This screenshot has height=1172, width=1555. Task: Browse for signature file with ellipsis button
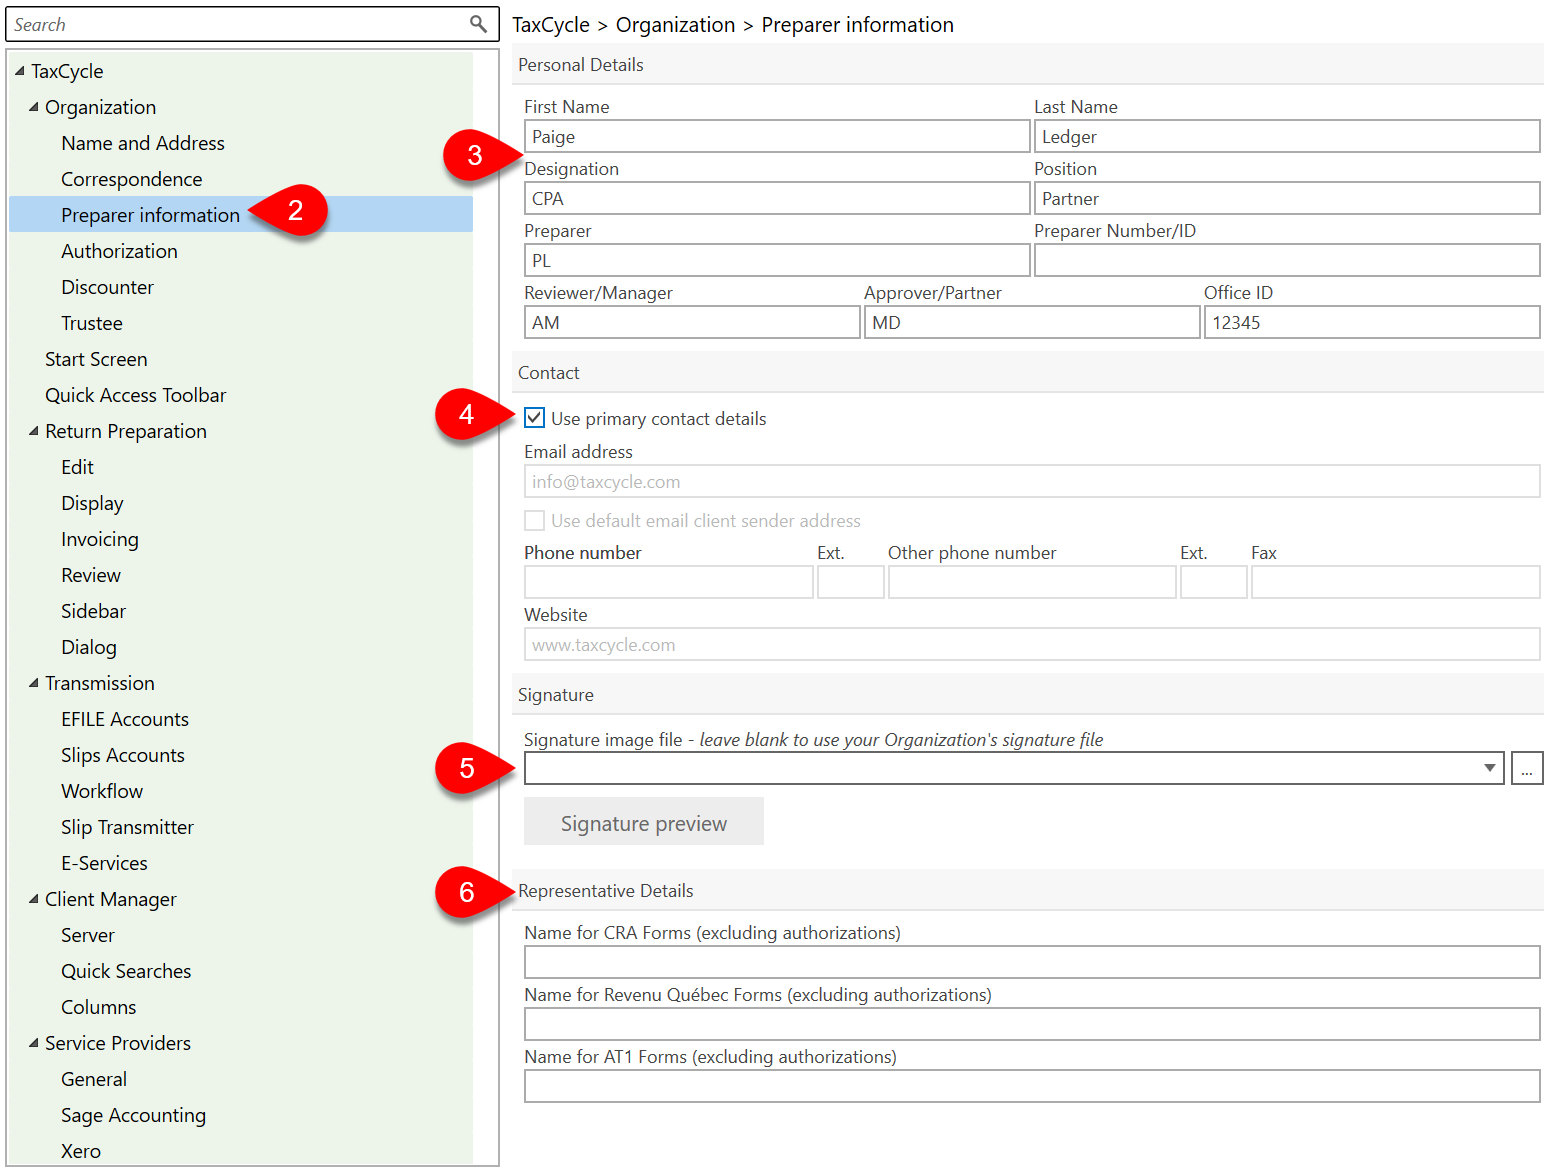(1527, 768)
